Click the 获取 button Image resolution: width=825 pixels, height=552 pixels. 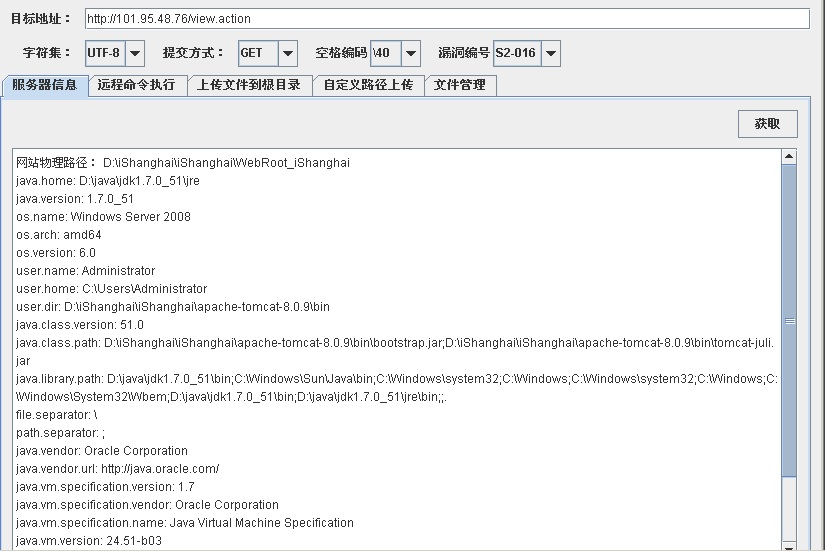768,124
